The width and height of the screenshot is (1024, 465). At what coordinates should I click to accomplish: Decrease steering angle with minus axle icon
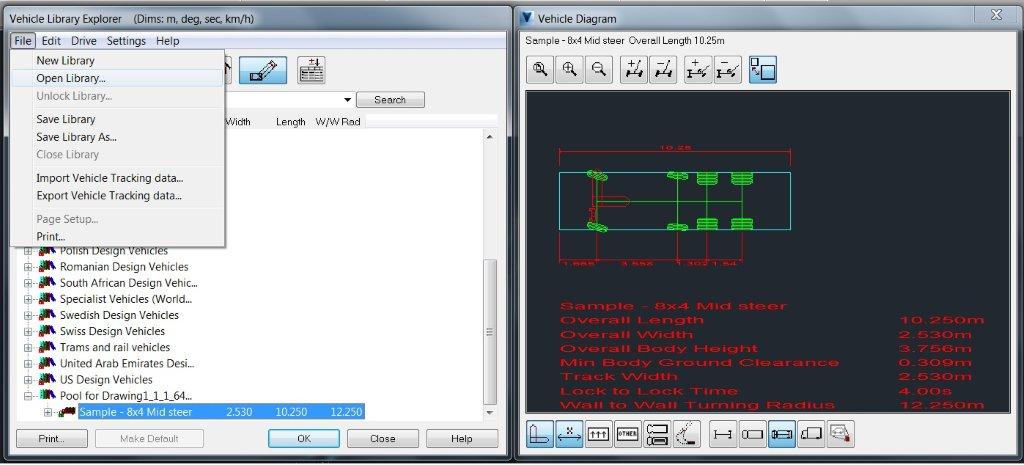pos(663,70)
